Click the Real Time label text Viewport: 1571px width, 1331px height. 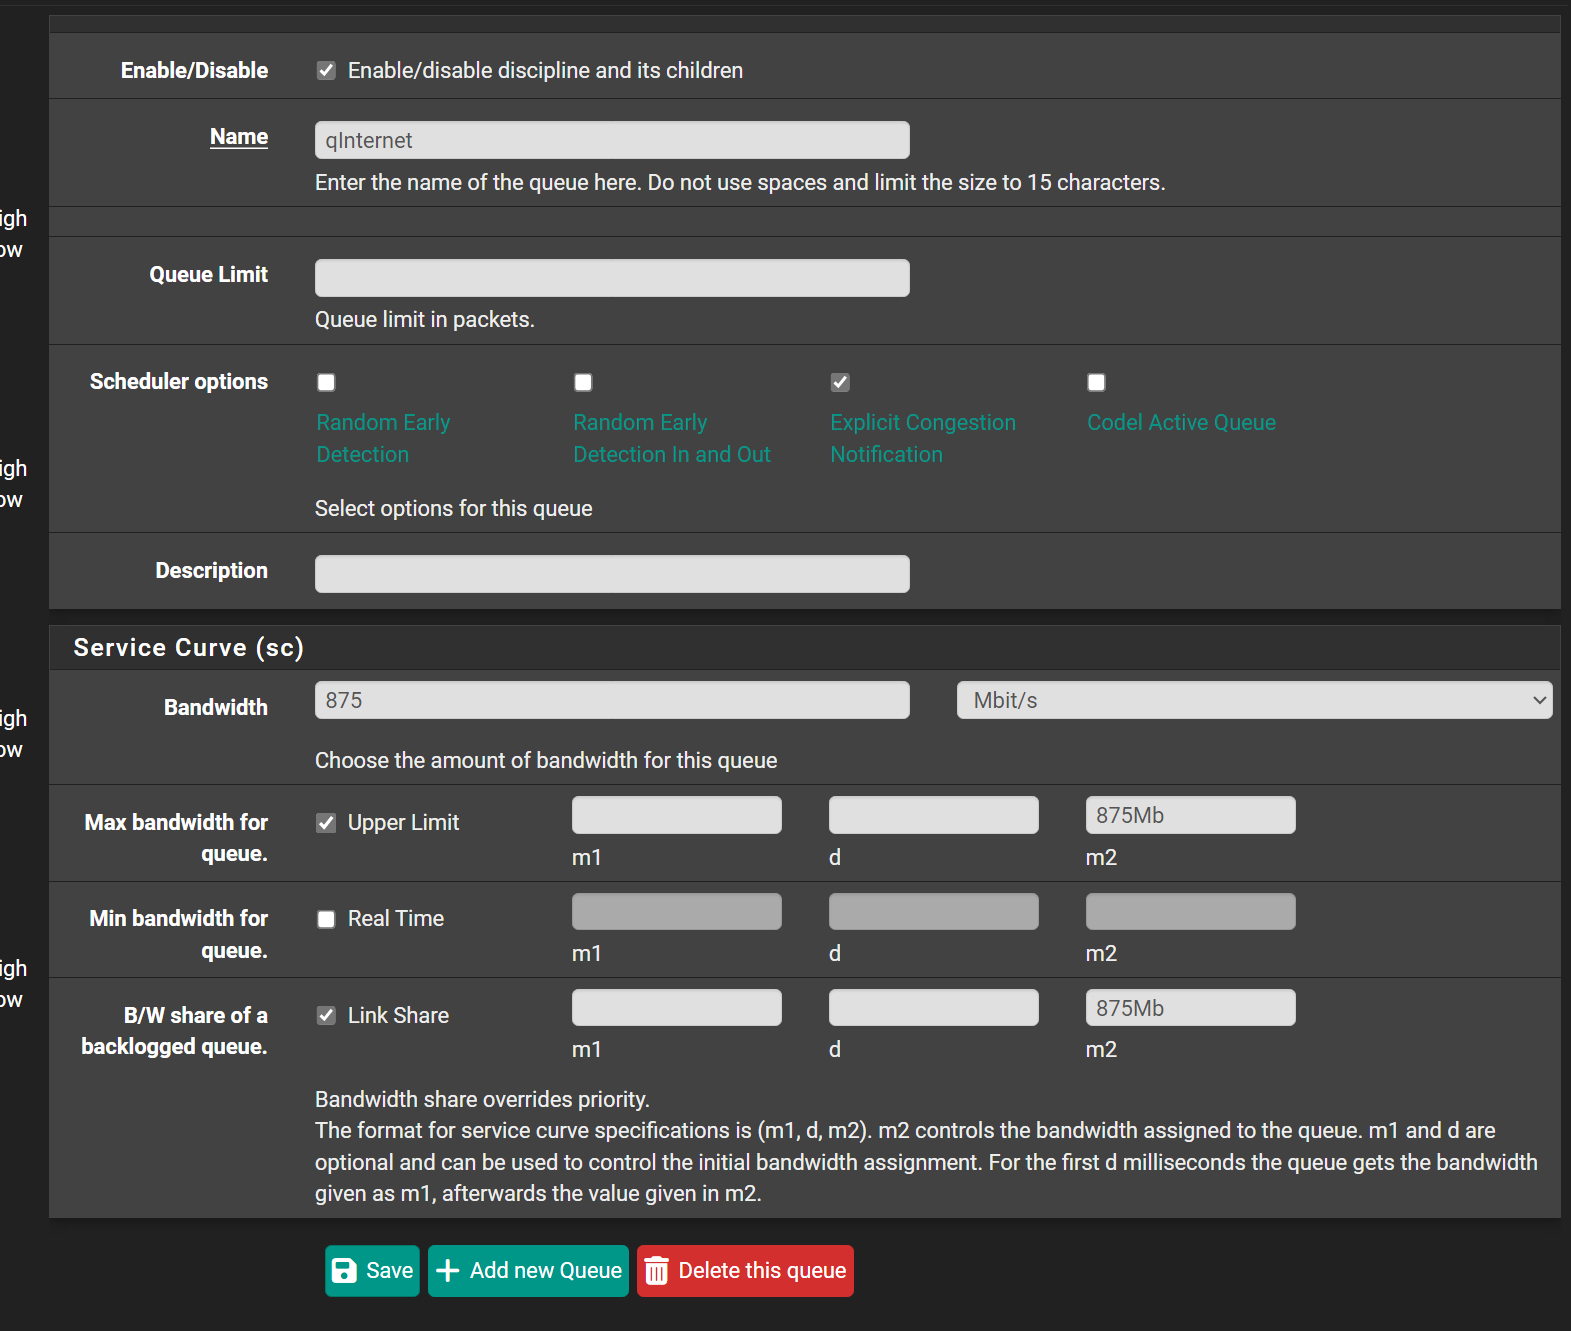coord(396,919)
